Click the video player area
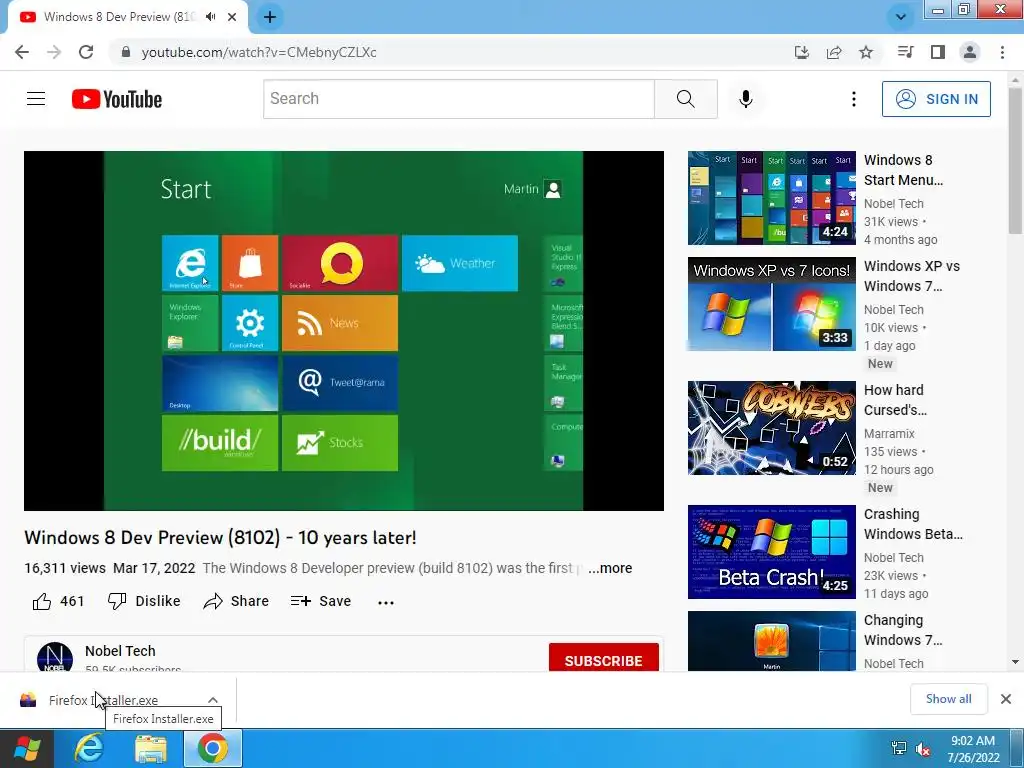This screenshot has width=1024, height=768. pos(344,330)
